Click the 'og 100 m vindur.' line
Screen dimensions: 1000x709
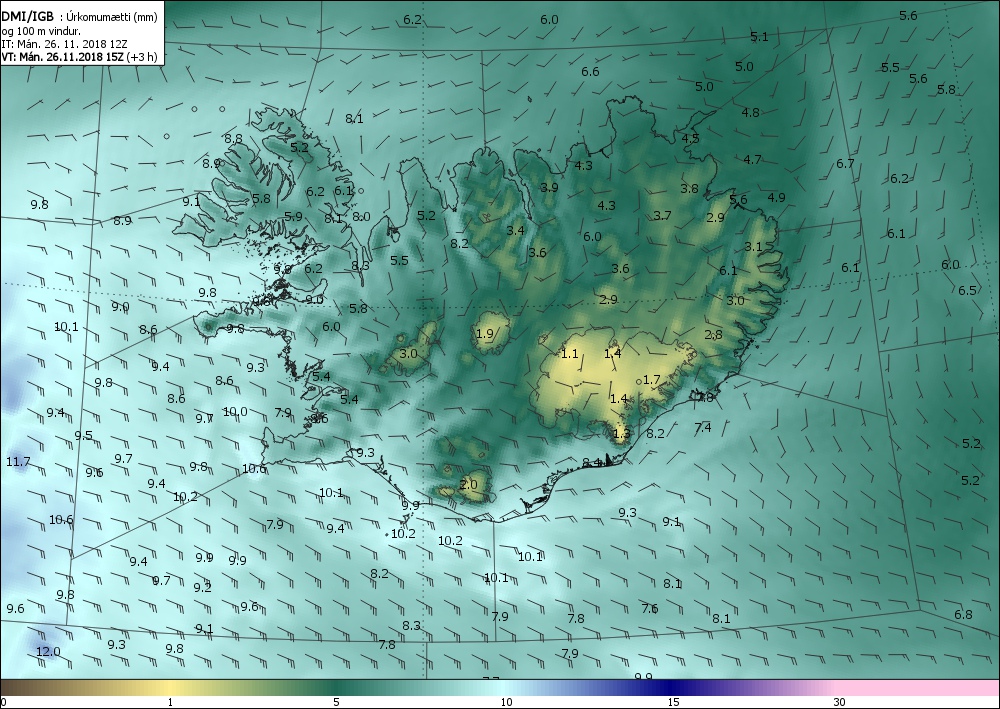[41, 31]
